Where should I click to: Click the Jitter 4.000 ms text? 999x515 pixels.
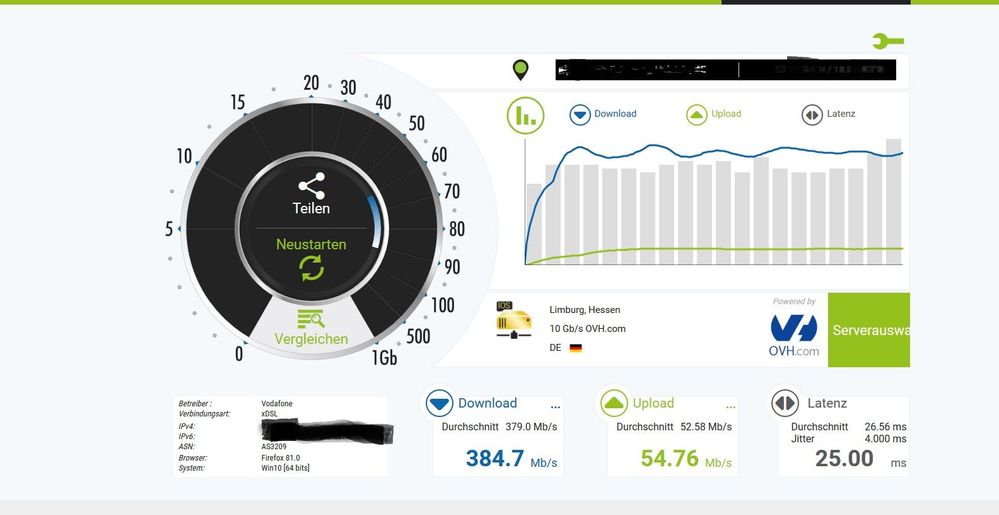[x=849, y=439]
